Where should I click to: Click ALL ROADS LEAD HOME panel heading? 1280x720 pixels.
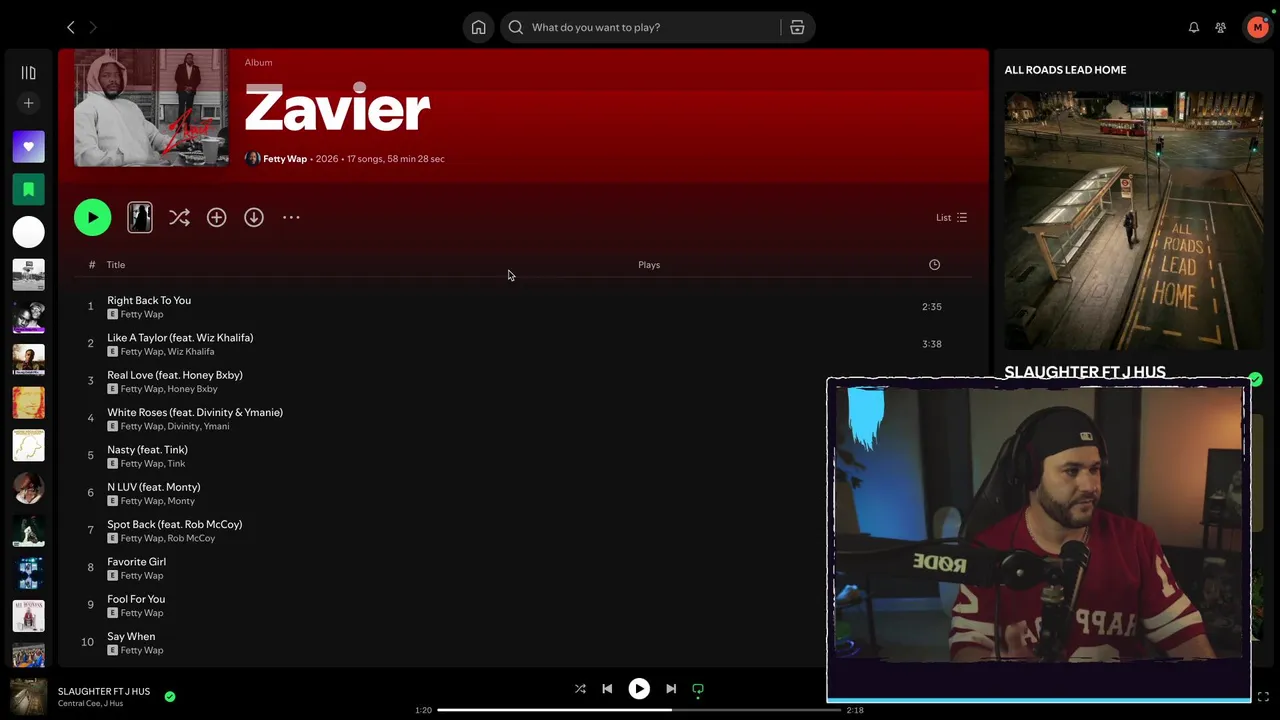[1065, 70]
